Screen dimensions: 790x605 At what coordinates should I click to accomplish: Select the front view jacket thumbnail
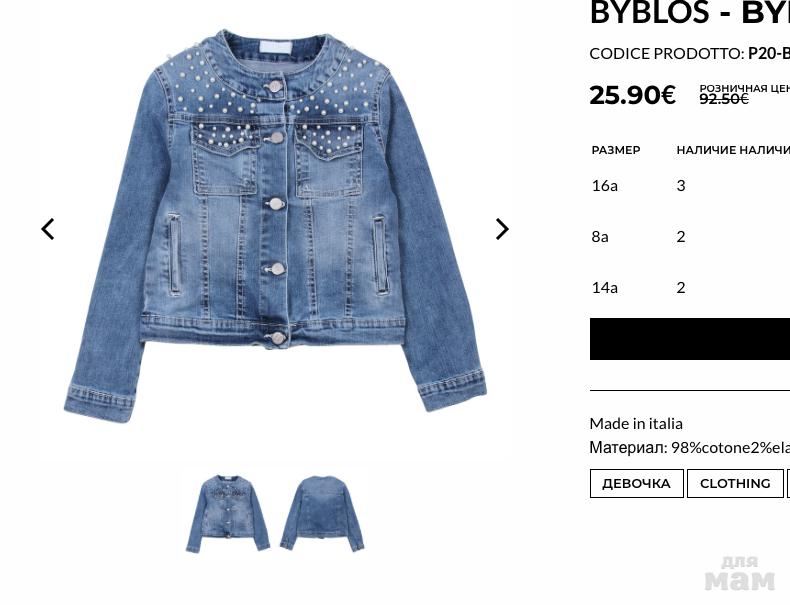pyautogui.click(x=228, y=513)
